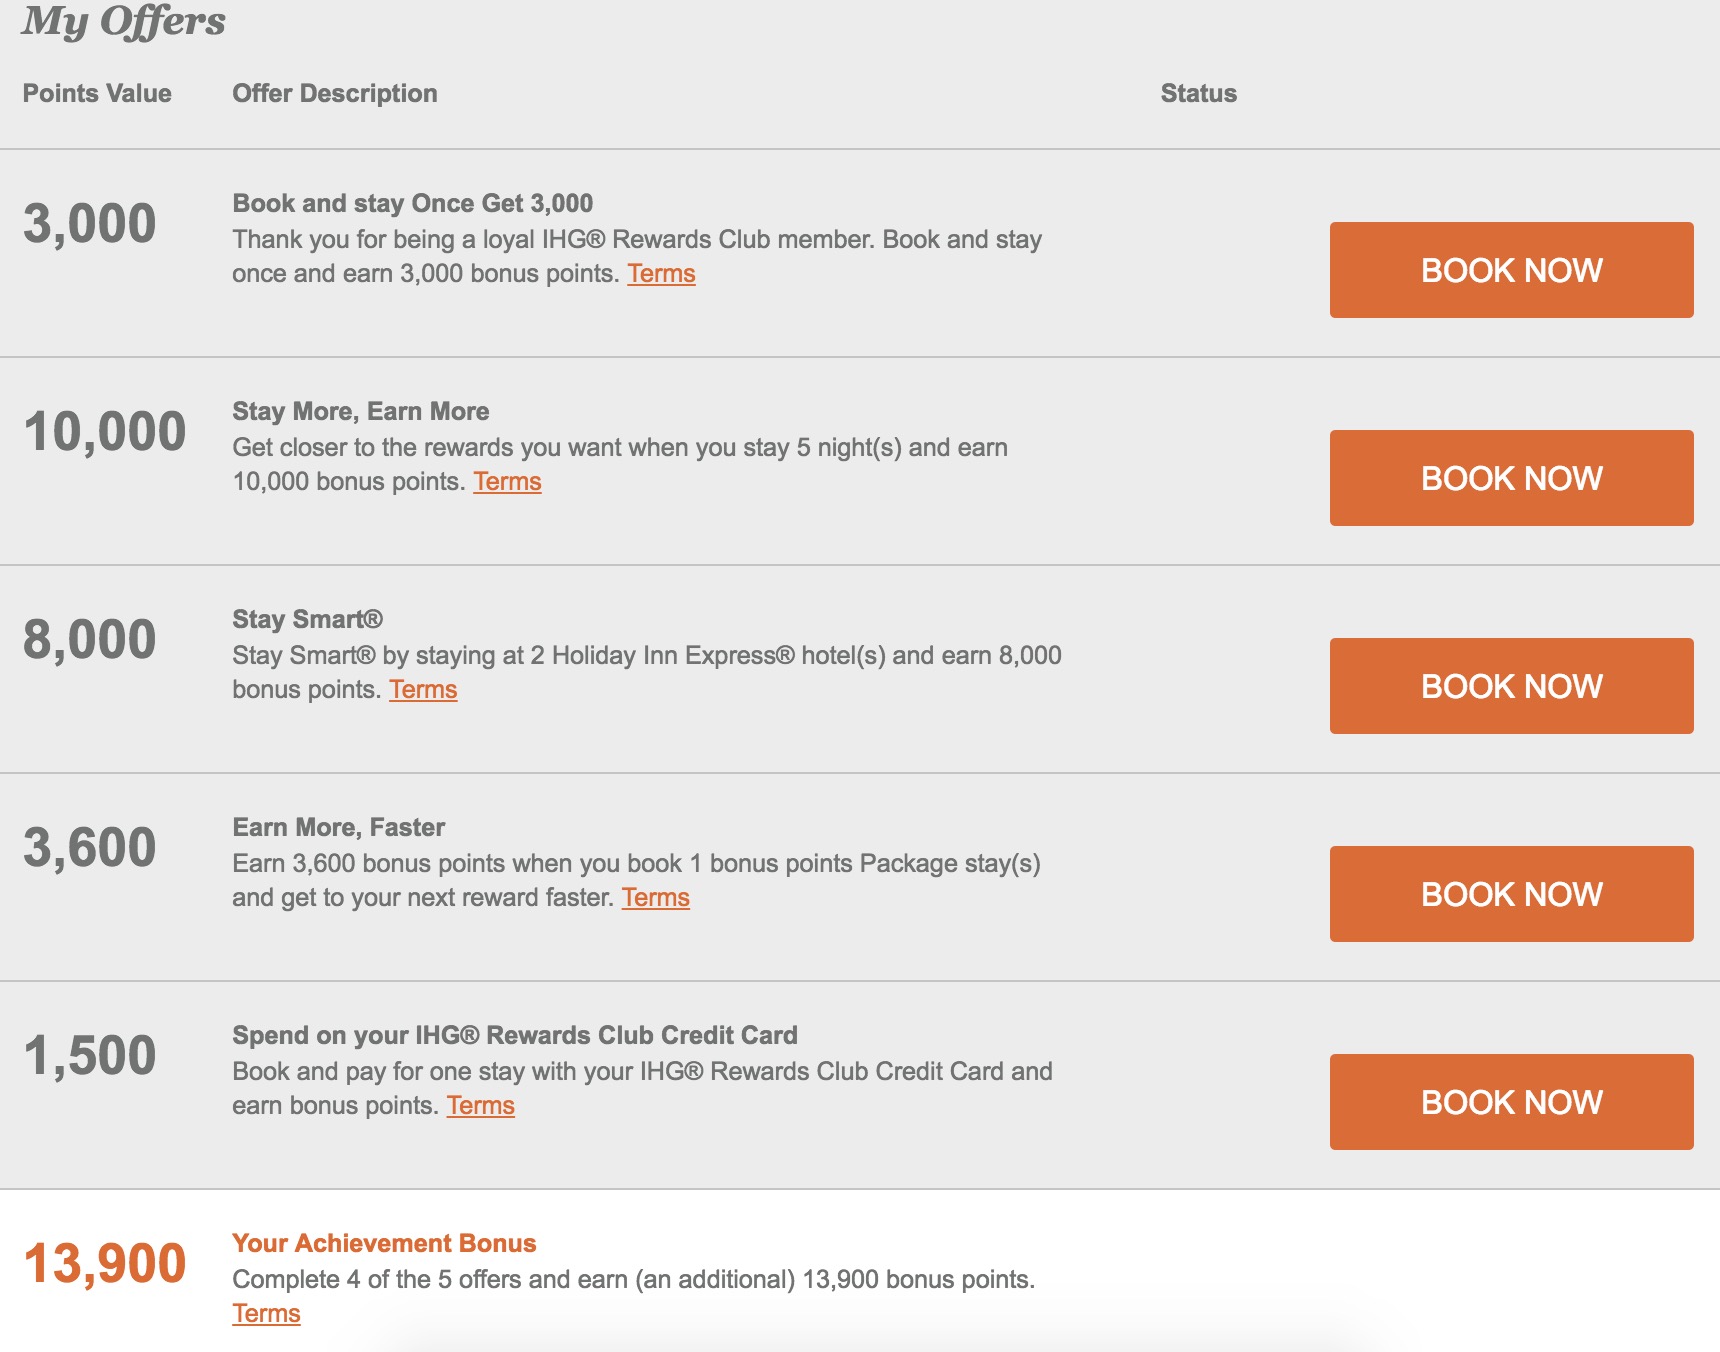The width and height of the screenshot is (1720, 1352).
Task: View Terms for the 10,000 bonus points offer
Action: (x=507, y=482)
